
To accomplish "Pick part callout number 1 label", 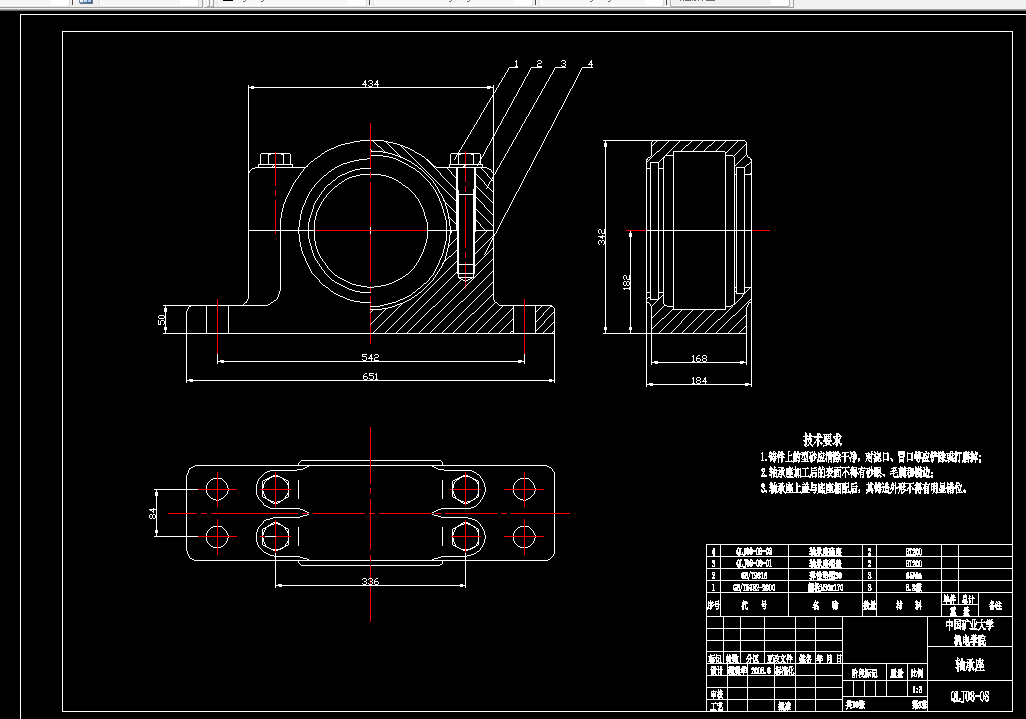I will [x=516, y=63].
